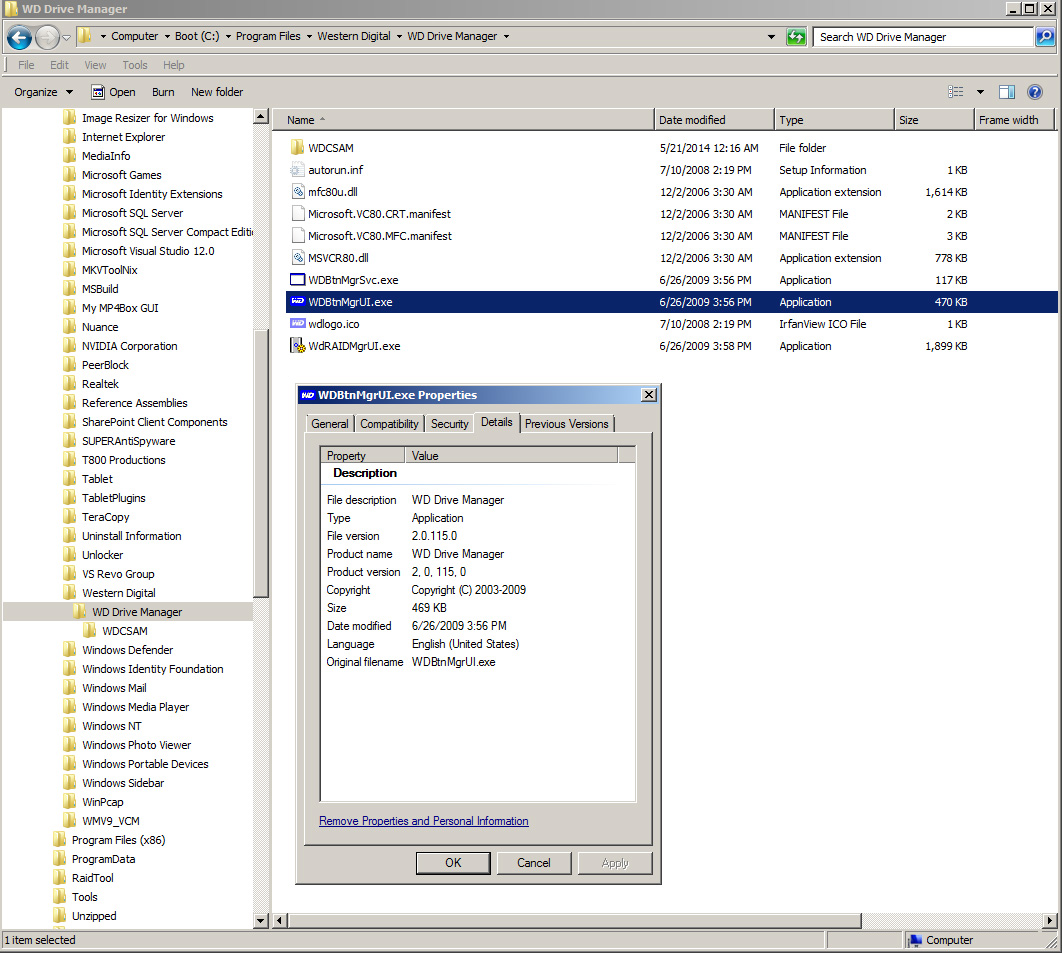Expand recent pages dropdown next to Forward

click(x=66, y=37)
